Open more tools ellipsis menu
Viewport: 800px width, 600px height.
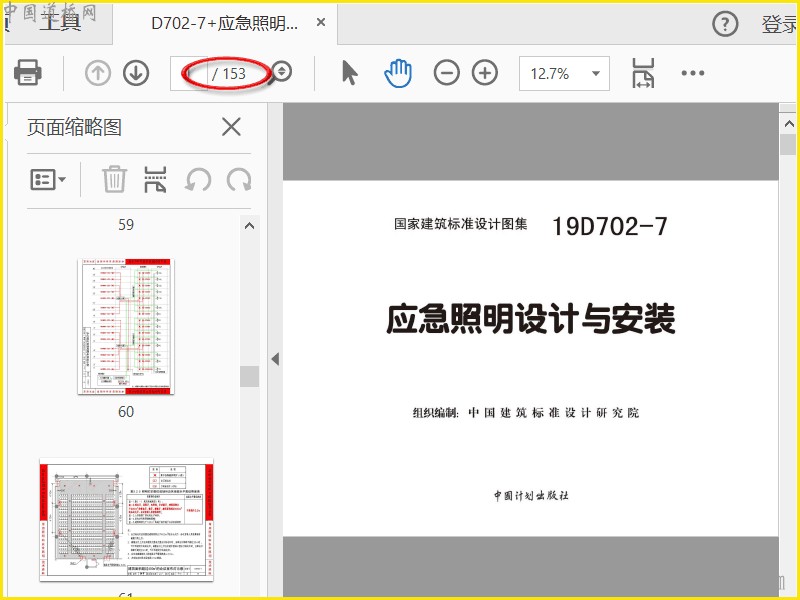(x=693, y=73)
